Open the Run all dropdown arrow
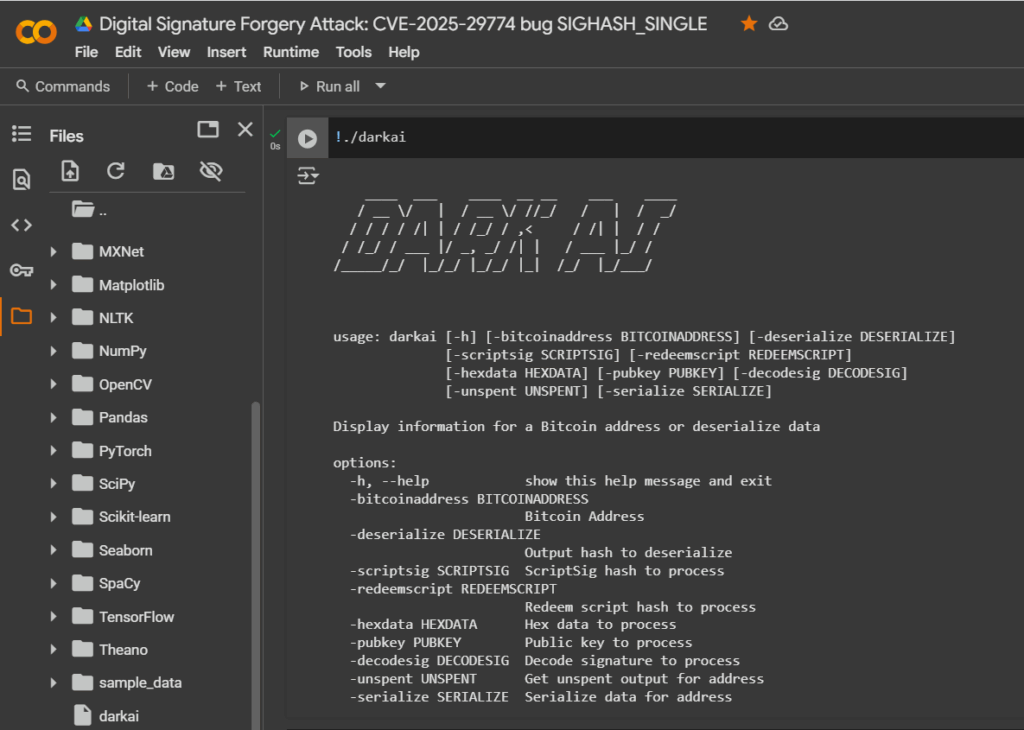The height and width of the screenshot is (730, 1024). (x=381, y=86)
